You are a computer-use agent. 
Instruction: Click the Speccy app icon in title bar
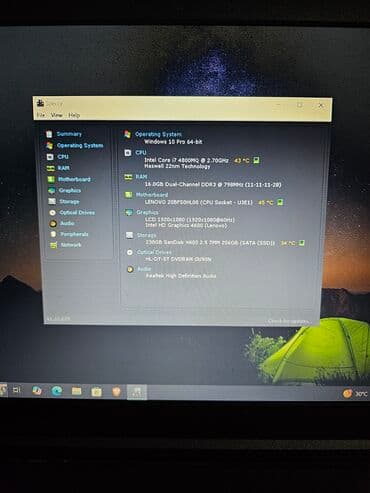(x=41, y=103)
